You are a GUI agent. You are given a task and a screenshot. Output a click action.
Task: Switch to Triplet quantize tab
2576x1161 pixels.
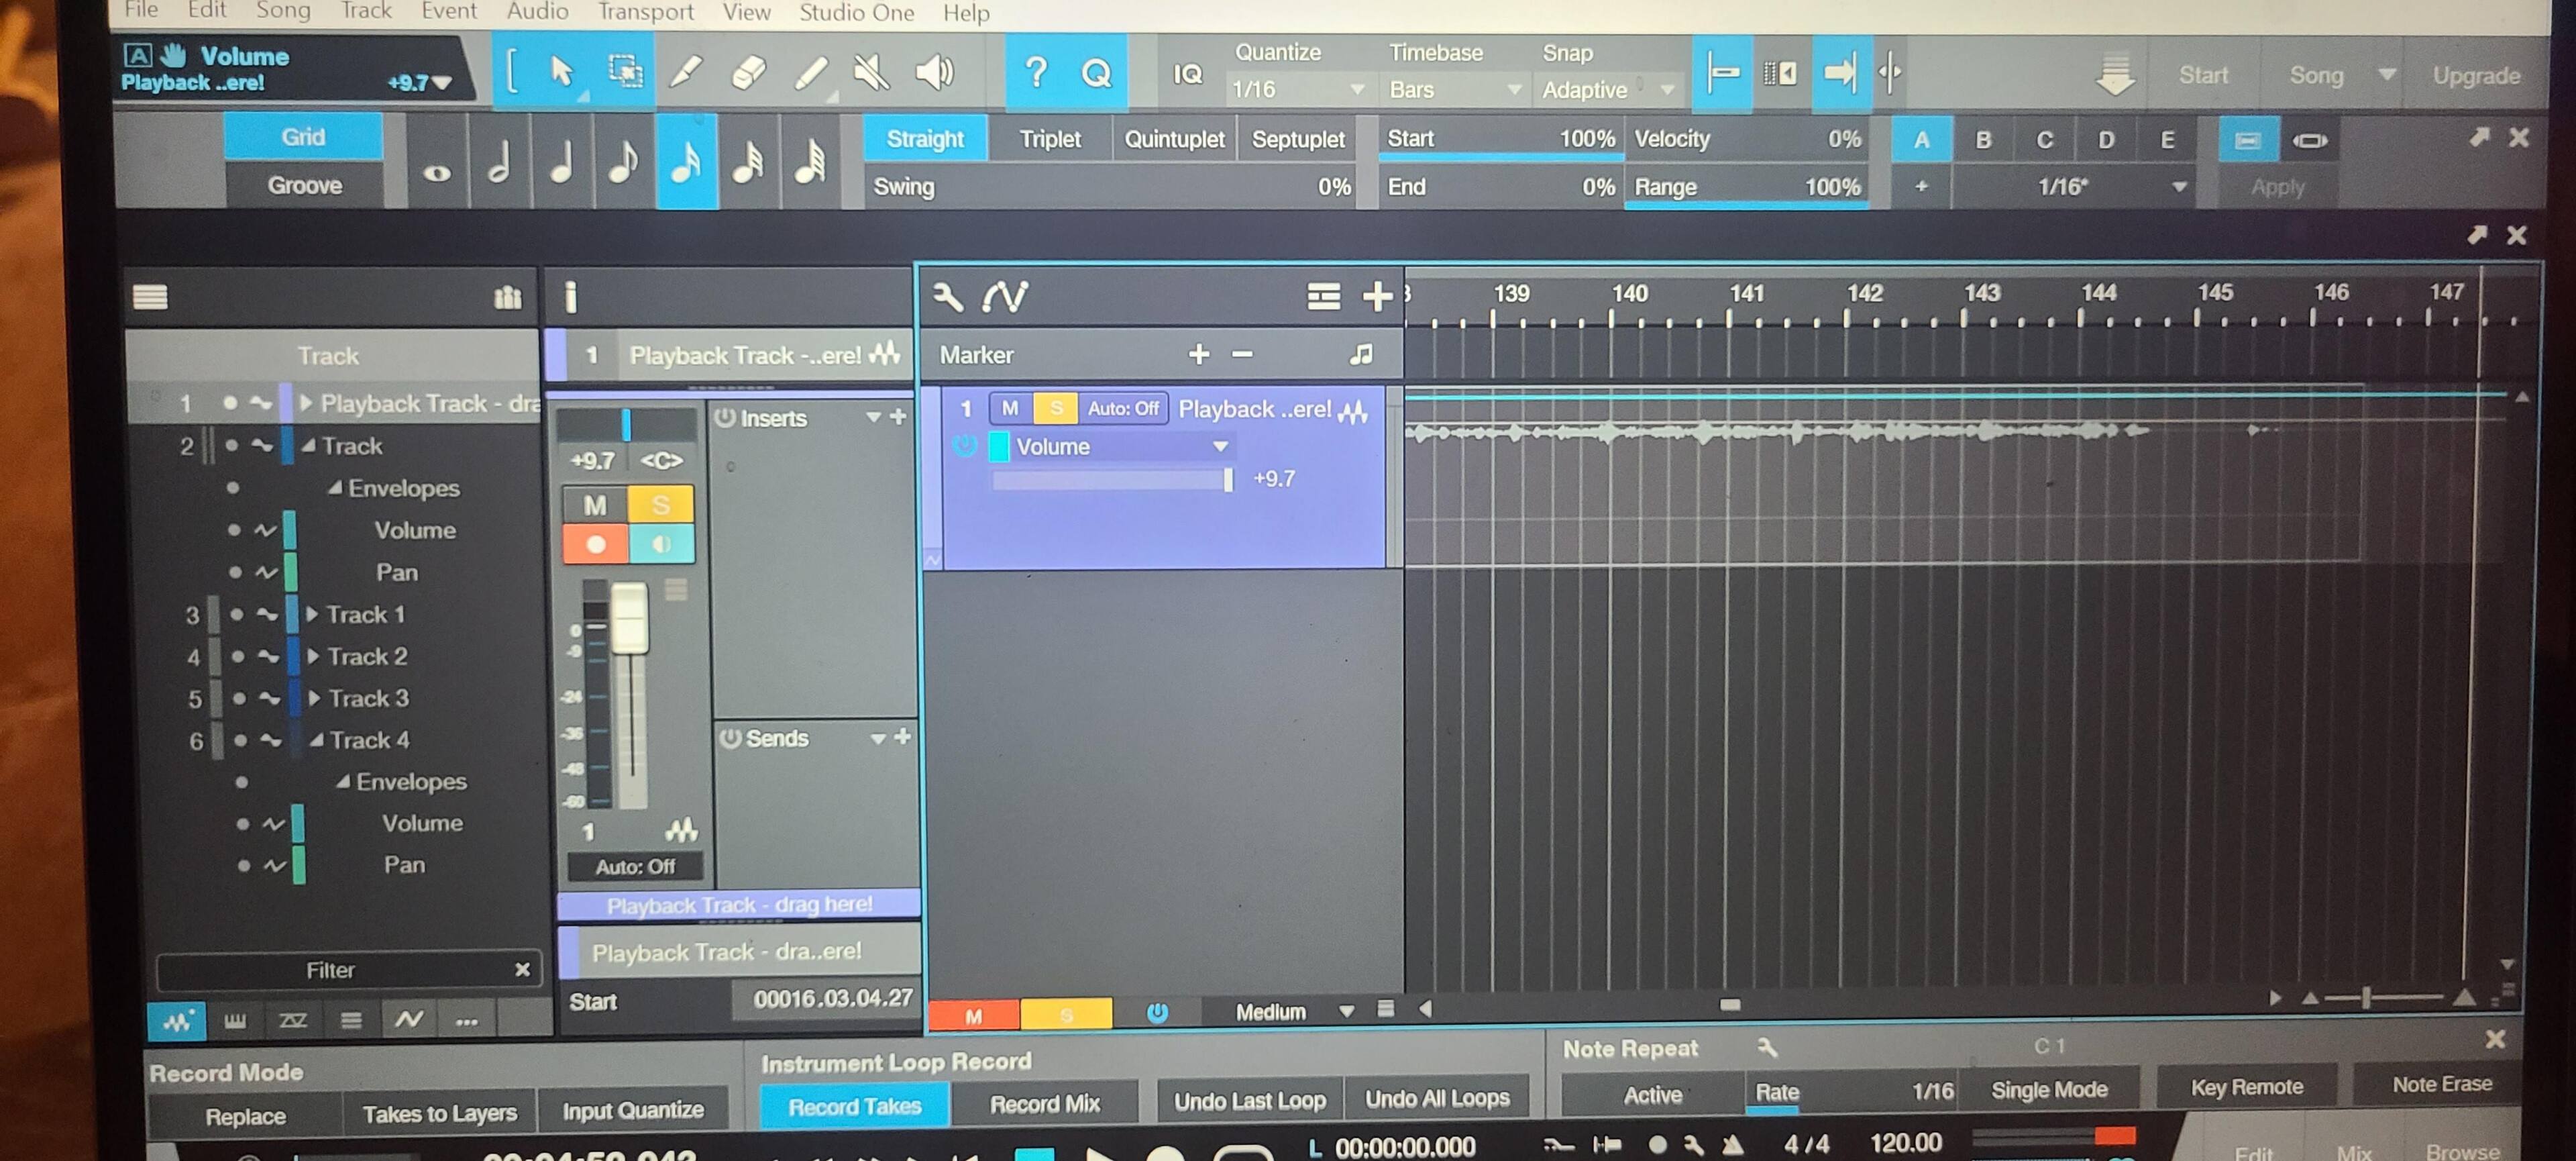(x=1049, y=139)
